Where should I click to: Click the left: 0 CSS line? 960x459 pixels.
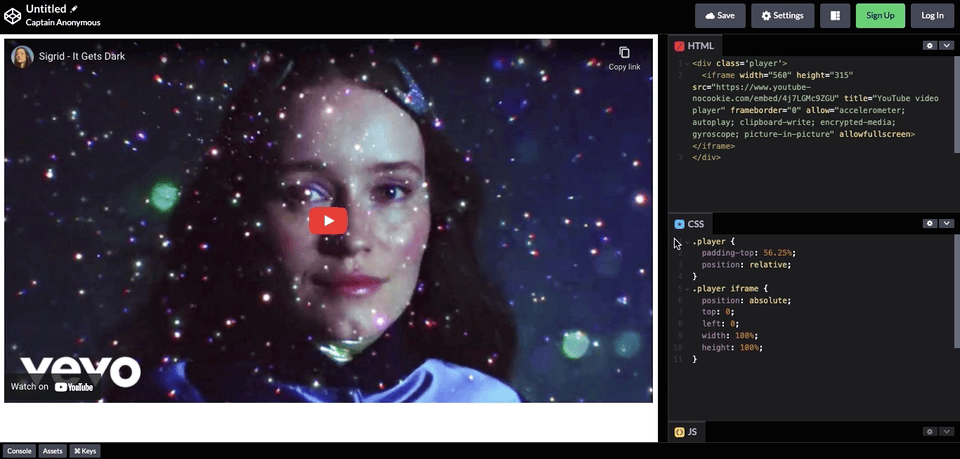pyautogui.click(x=721, y=324)
